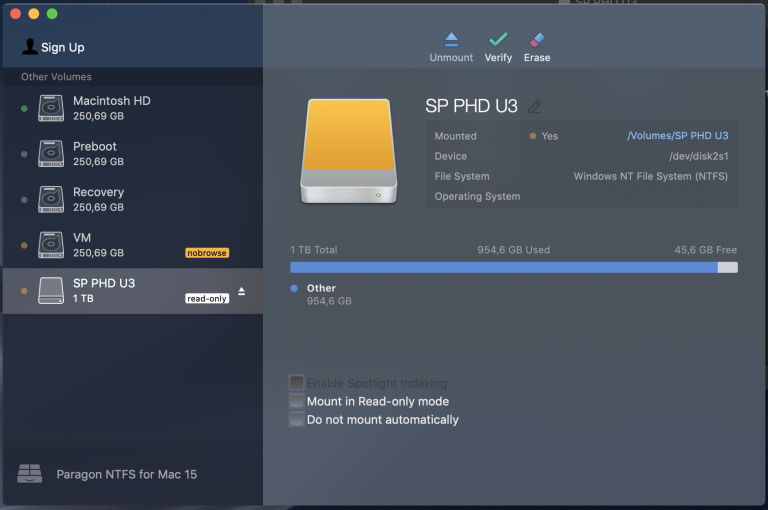768x510 pixels.
Task: Maximize window with the green button
Action: (x=52, y=14)
